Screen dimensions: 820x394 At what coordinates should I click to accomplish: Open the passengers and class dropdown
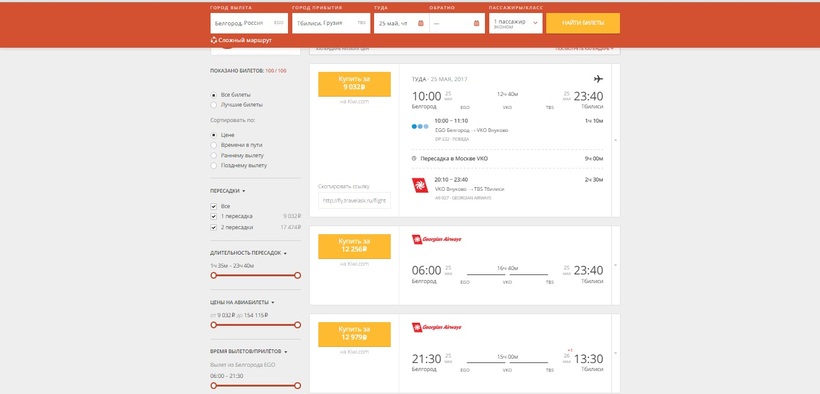coord(516,24)
